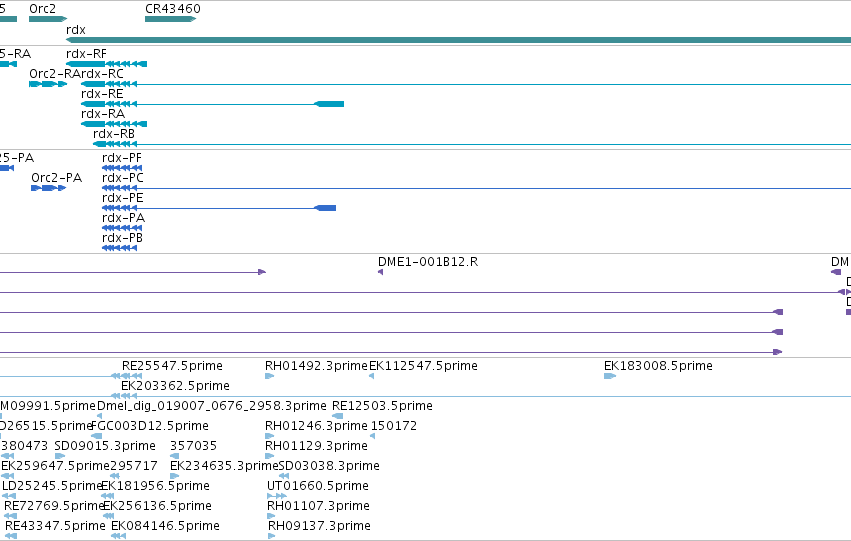Screen dimensions: 851x541
Task: Open RH01129.3prime EST
Action: tap(316, 447)
